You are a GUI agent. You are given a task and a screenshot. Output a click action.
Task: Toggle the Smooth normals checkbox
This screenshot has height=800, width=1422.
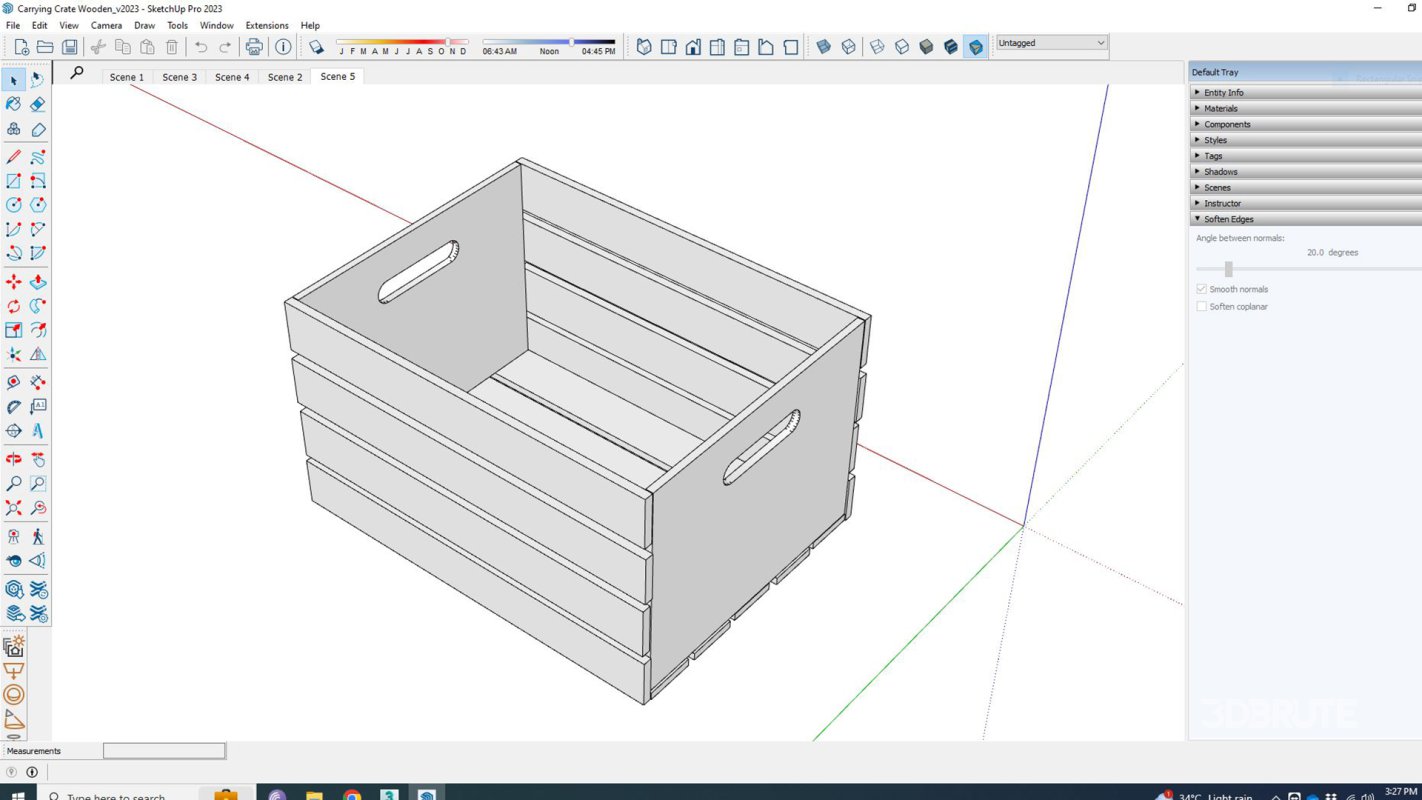1202,289
